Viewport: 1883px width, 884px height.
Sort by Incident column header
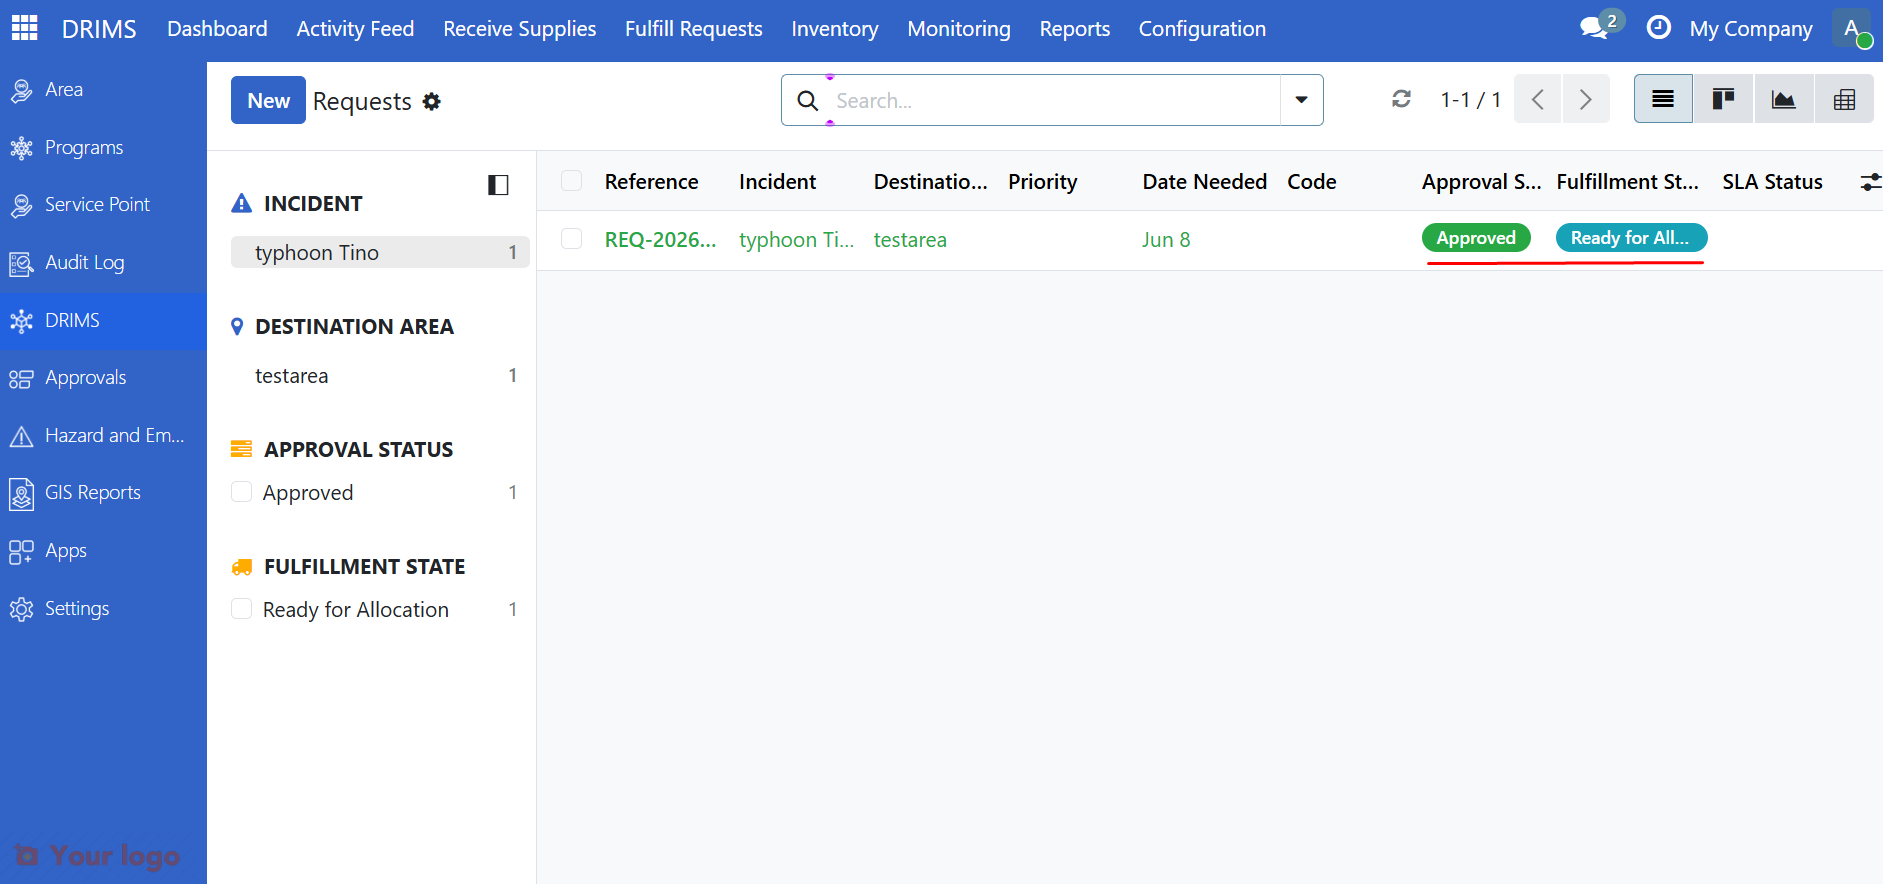pyautogui.click(x=777, y=182)
